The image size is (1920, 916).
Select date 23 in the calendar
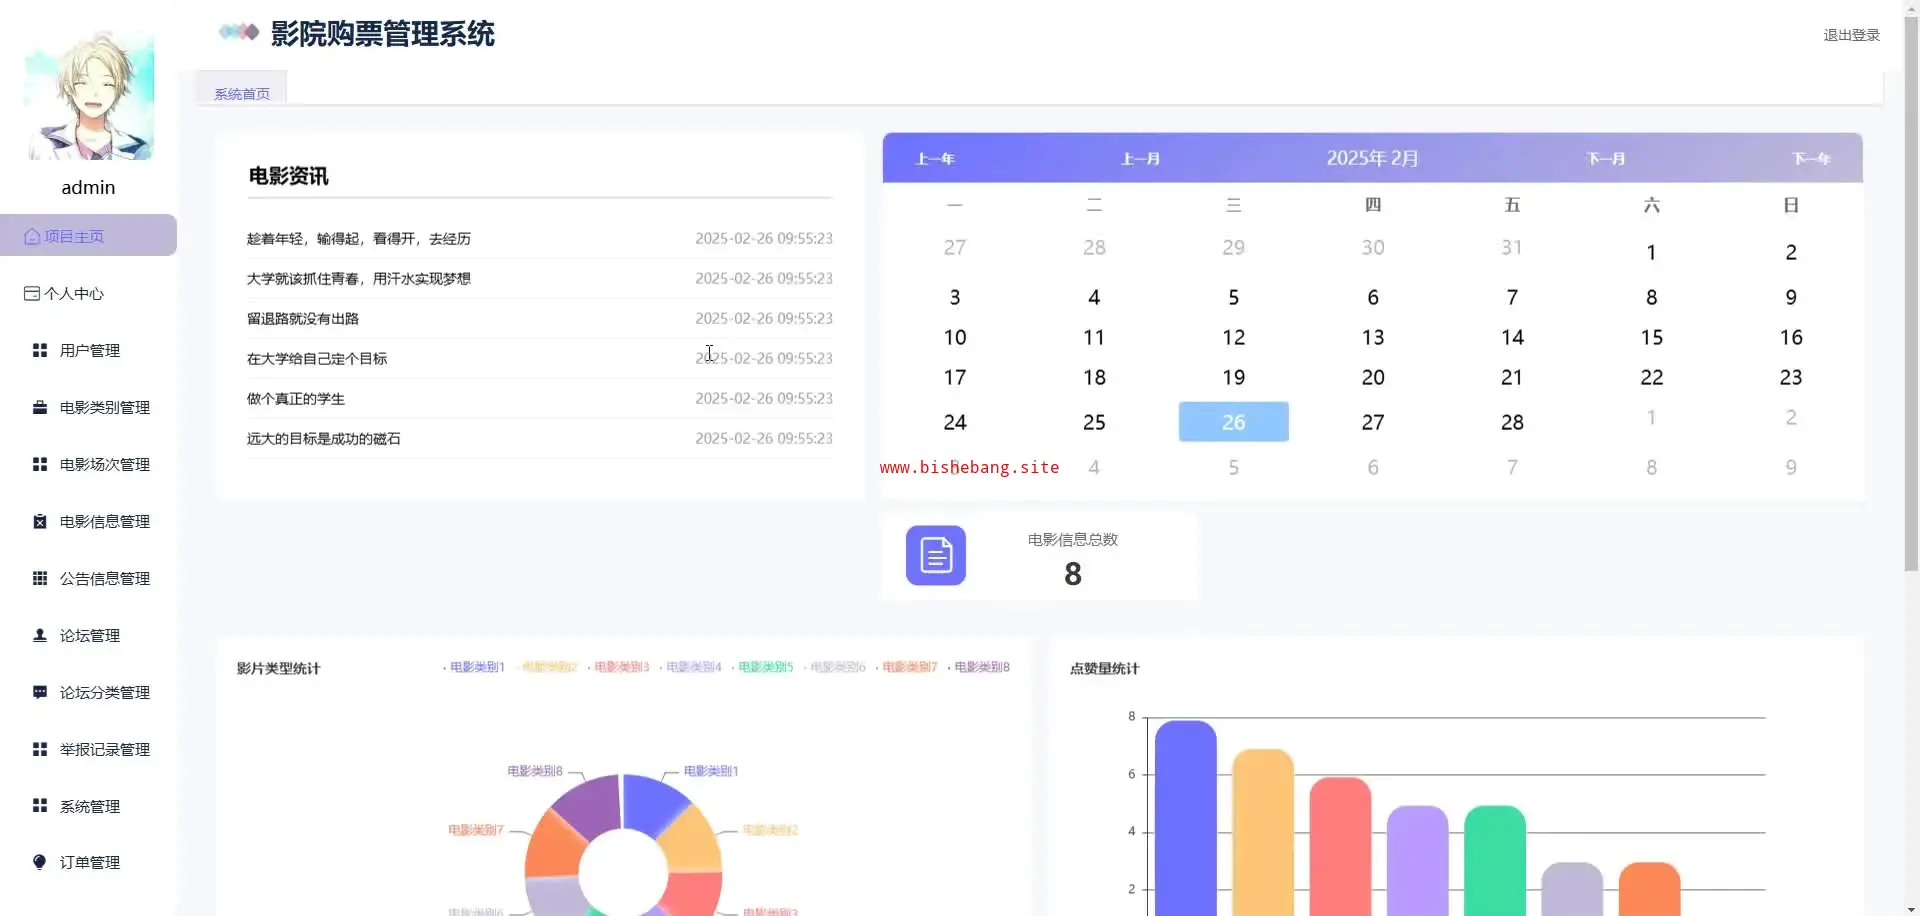(1791, 378)
